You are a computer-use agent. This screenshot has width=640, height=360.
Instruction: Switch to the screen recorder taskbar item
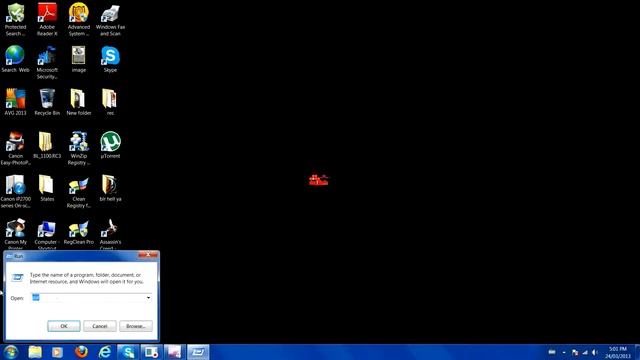(x=151, y=352)
